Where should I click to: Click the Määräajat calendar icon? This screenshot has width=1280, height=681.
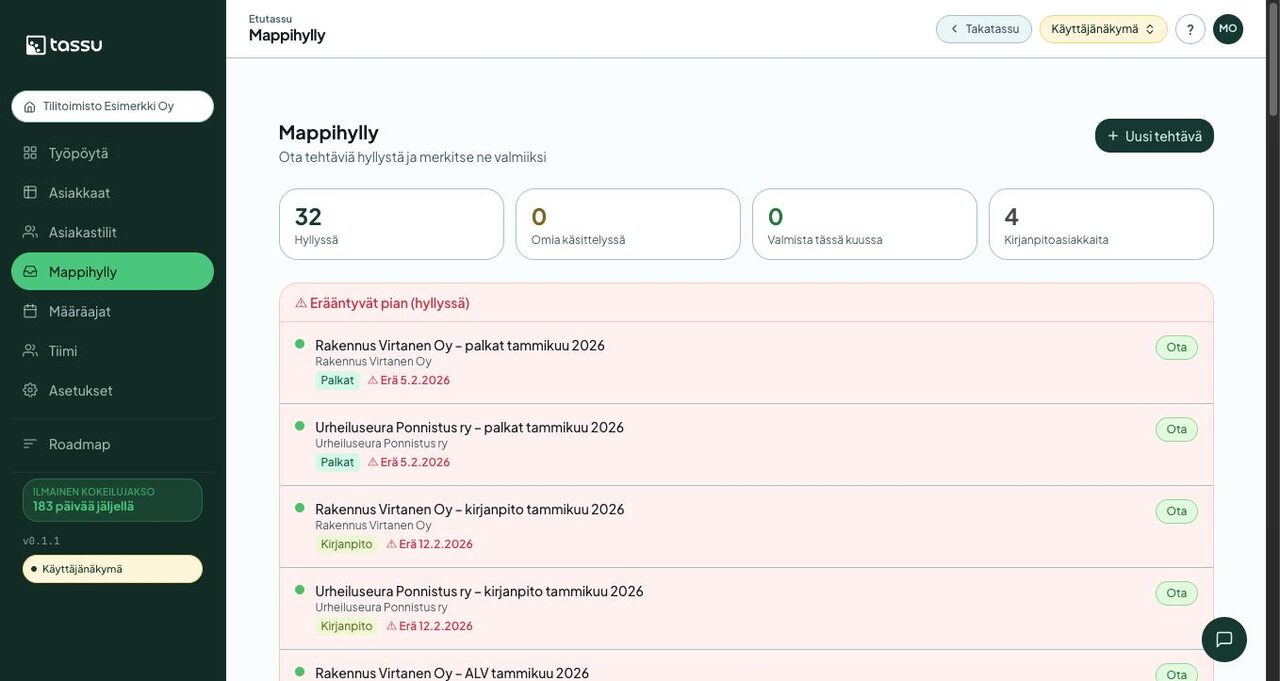point(30,311)
